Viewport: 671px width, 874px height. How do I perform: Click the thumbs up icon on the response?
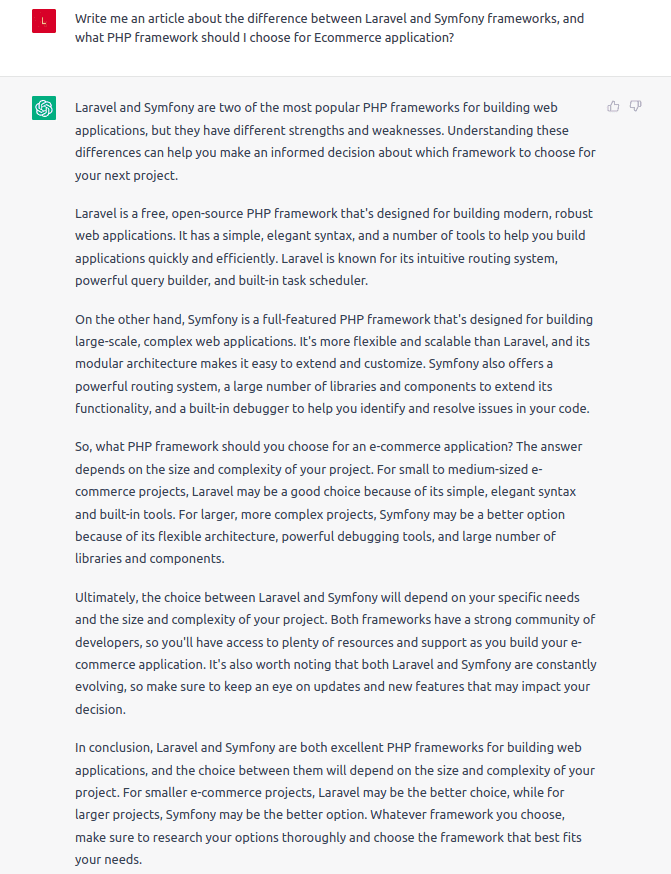[613, 106]
